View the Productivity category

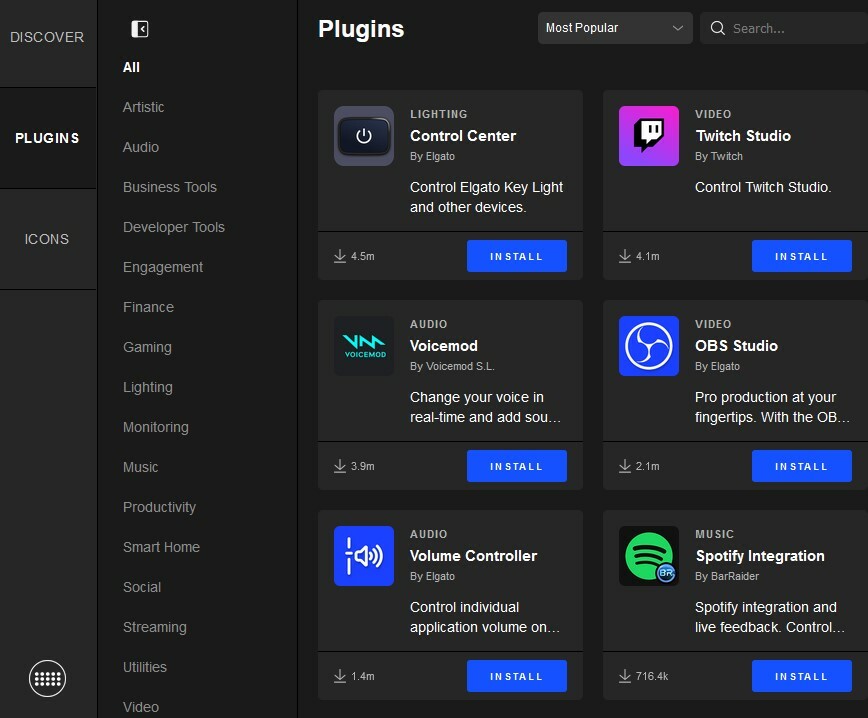[x=159, y=507]
